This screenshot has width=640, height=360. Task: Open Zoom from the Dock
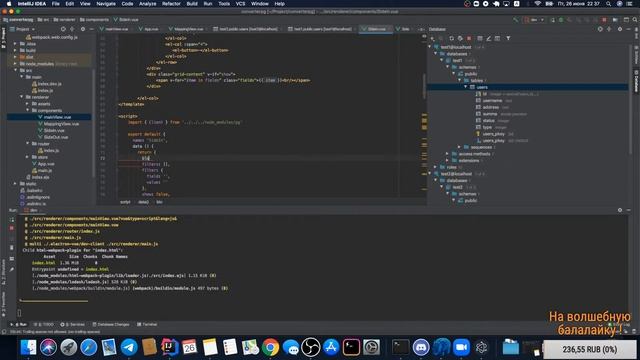[461, 347]
